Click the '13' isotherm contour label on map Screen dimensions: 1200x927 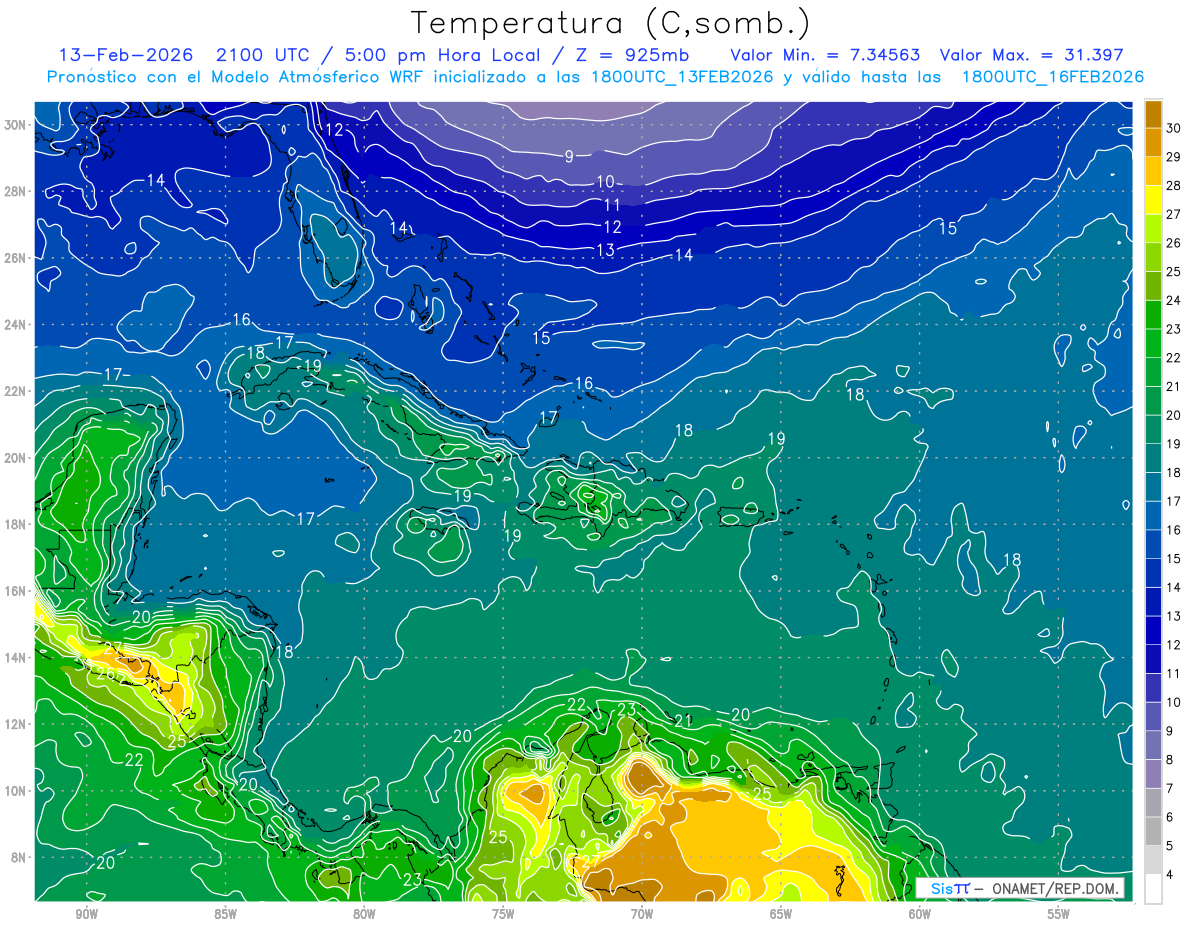point(605,250)
